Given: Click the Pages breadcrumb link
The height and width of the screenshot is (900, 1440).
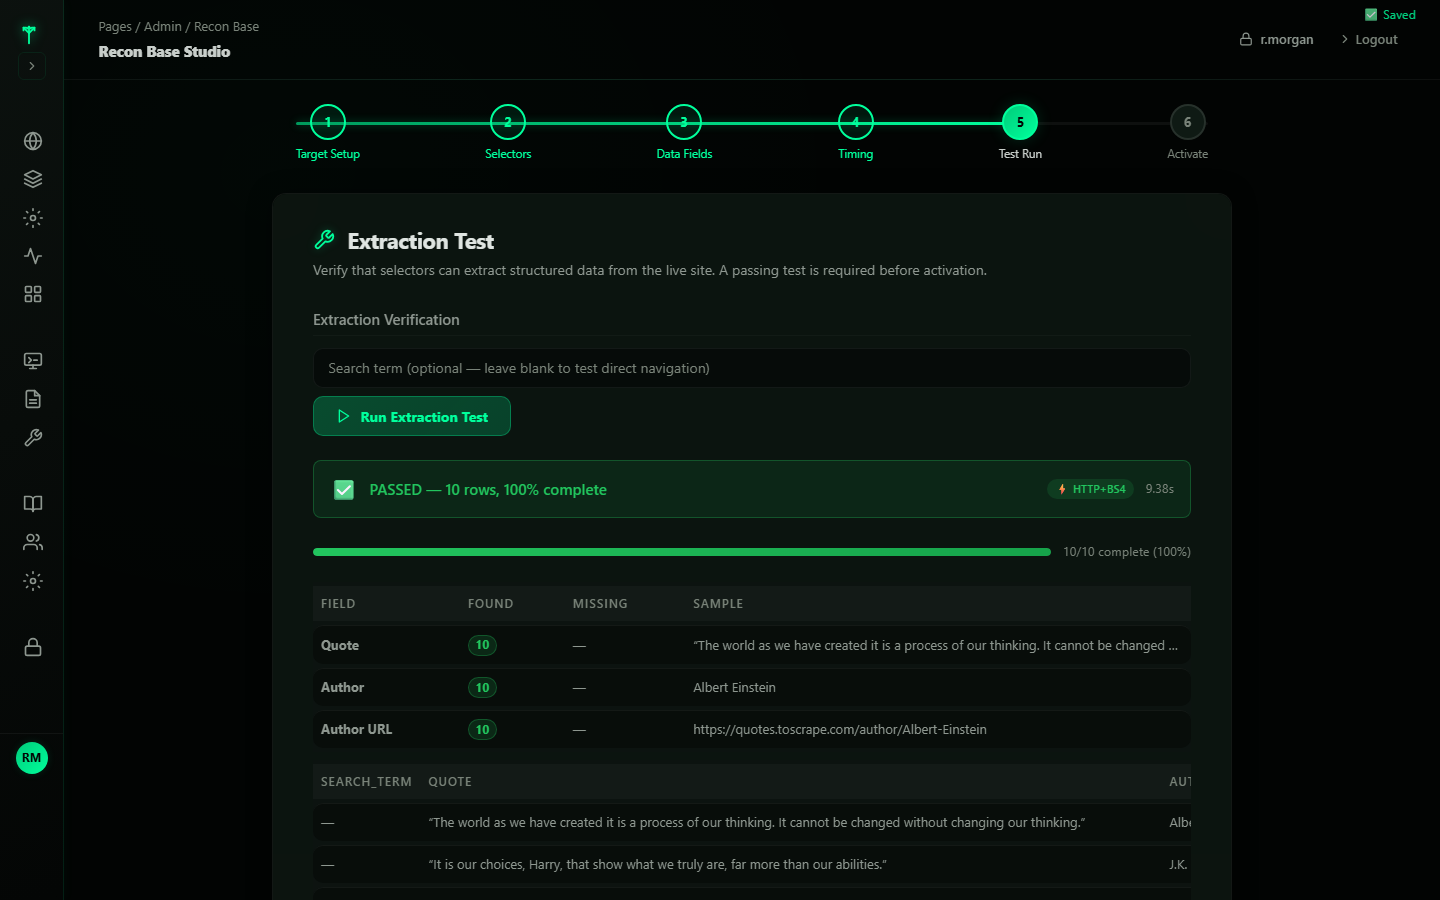Looking at the screenshot, I should pos(115,27).
